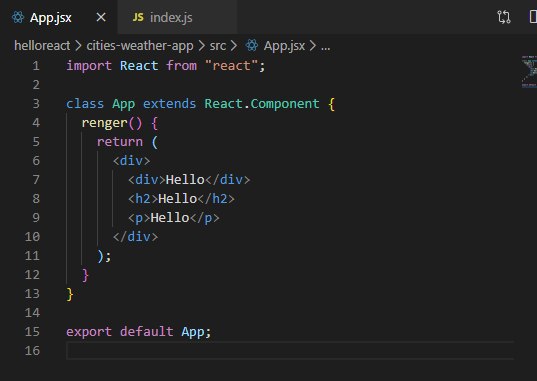Click extends keyword on line 3

click(x=170, y=104)
